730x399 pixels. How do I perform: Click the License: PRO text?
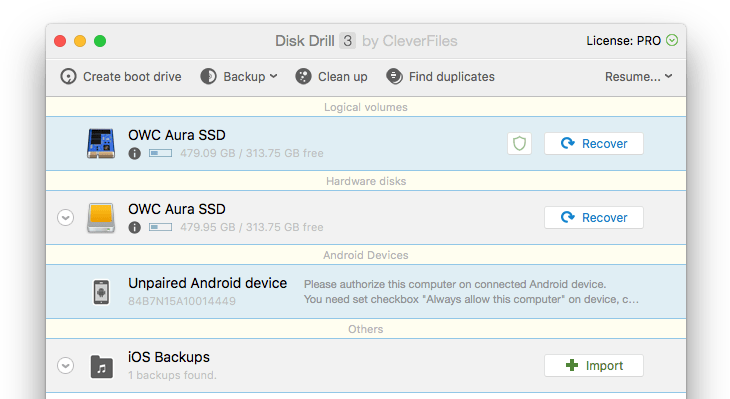(x=623, y=41)
